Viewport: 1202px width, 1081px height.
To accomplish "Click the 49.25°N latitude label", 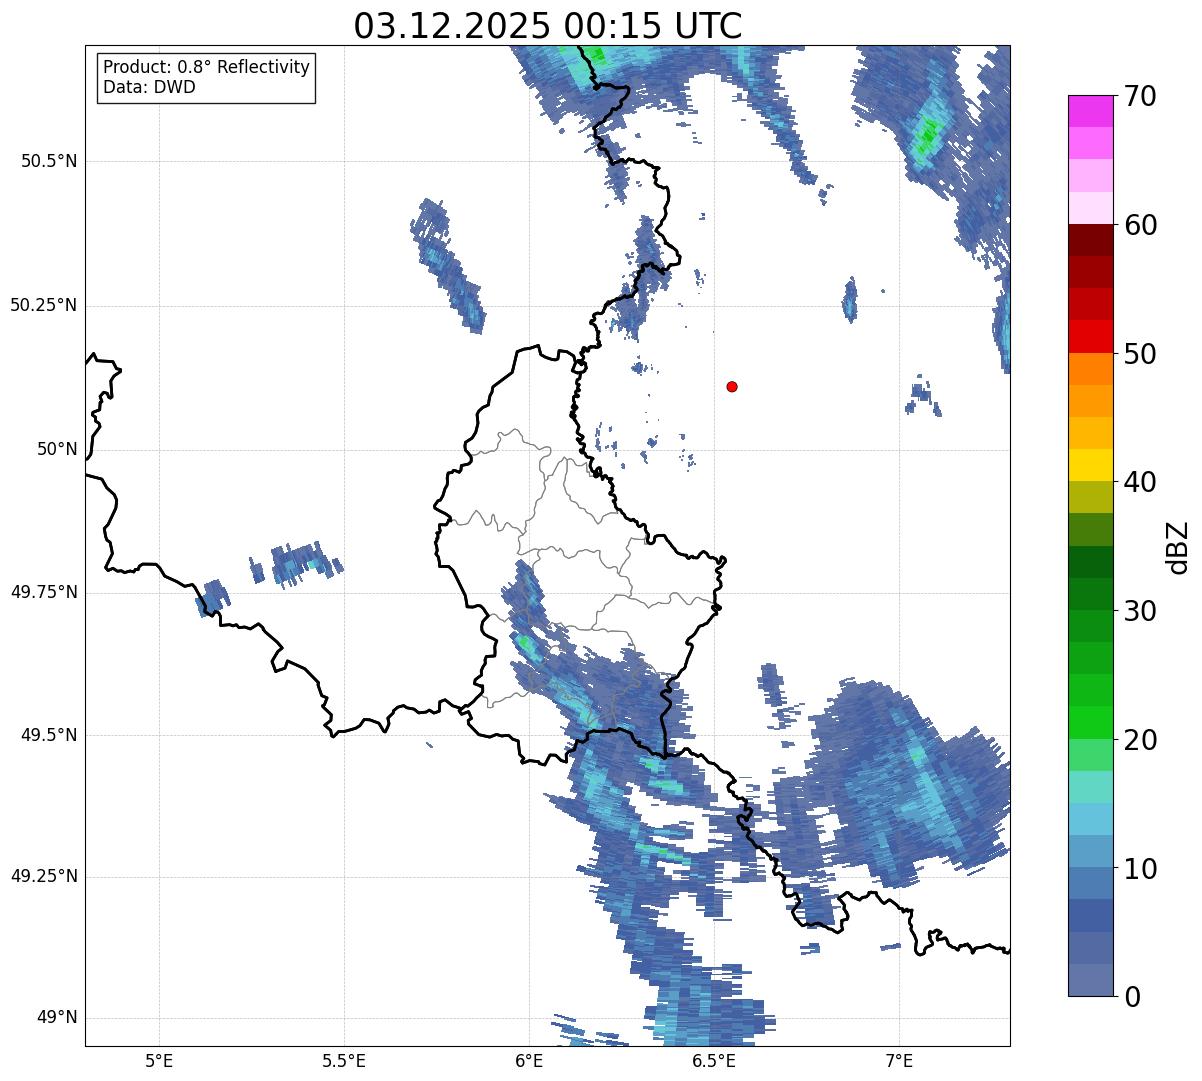I will point(43,876).
